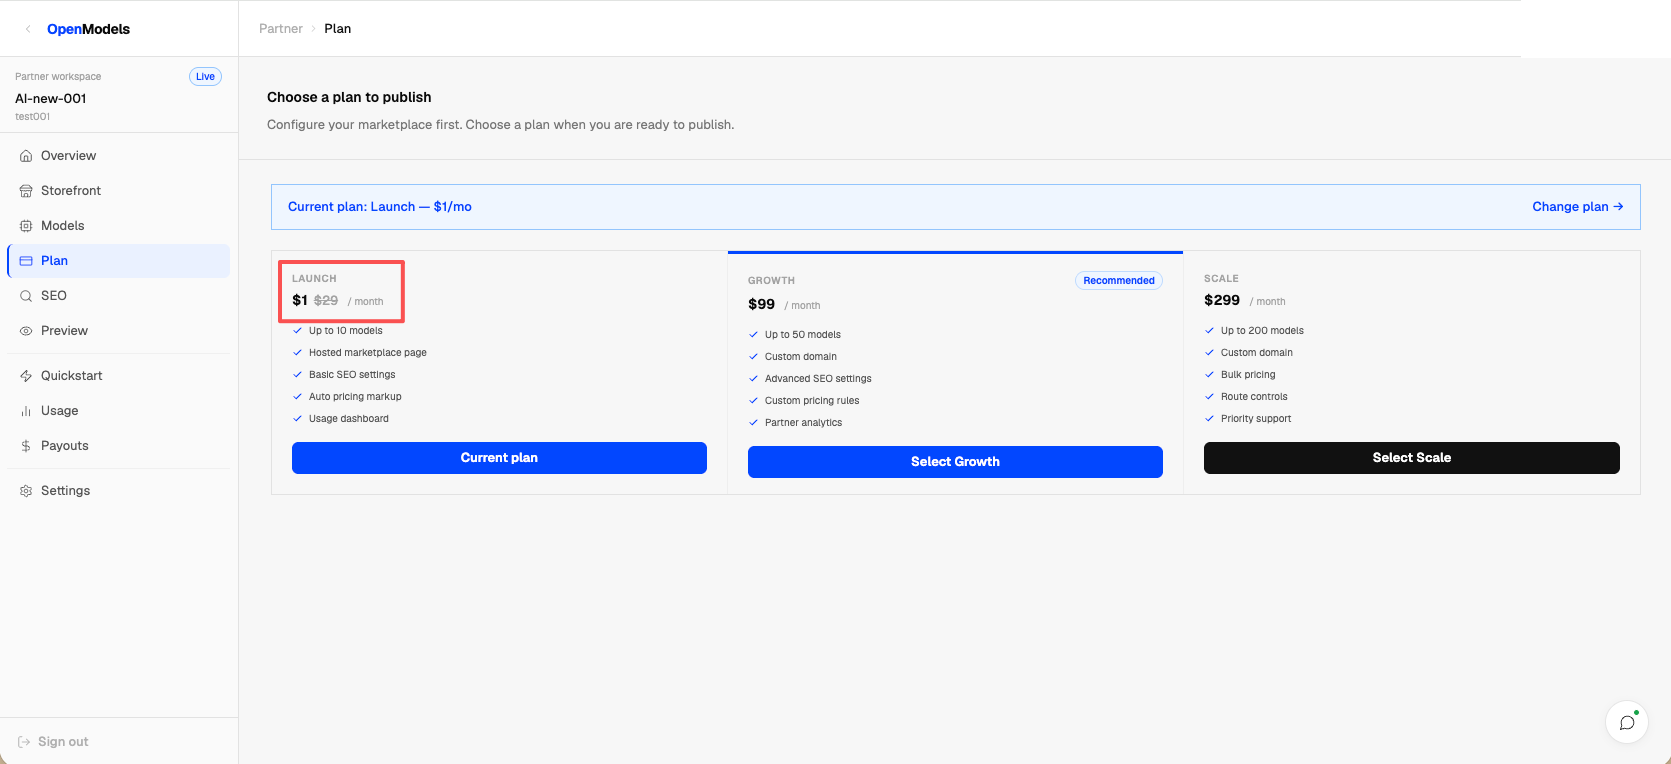Click the checkmark beside 'Custom domain' in Growth
The image size is (1671, 764).
[x=754, y=357]
